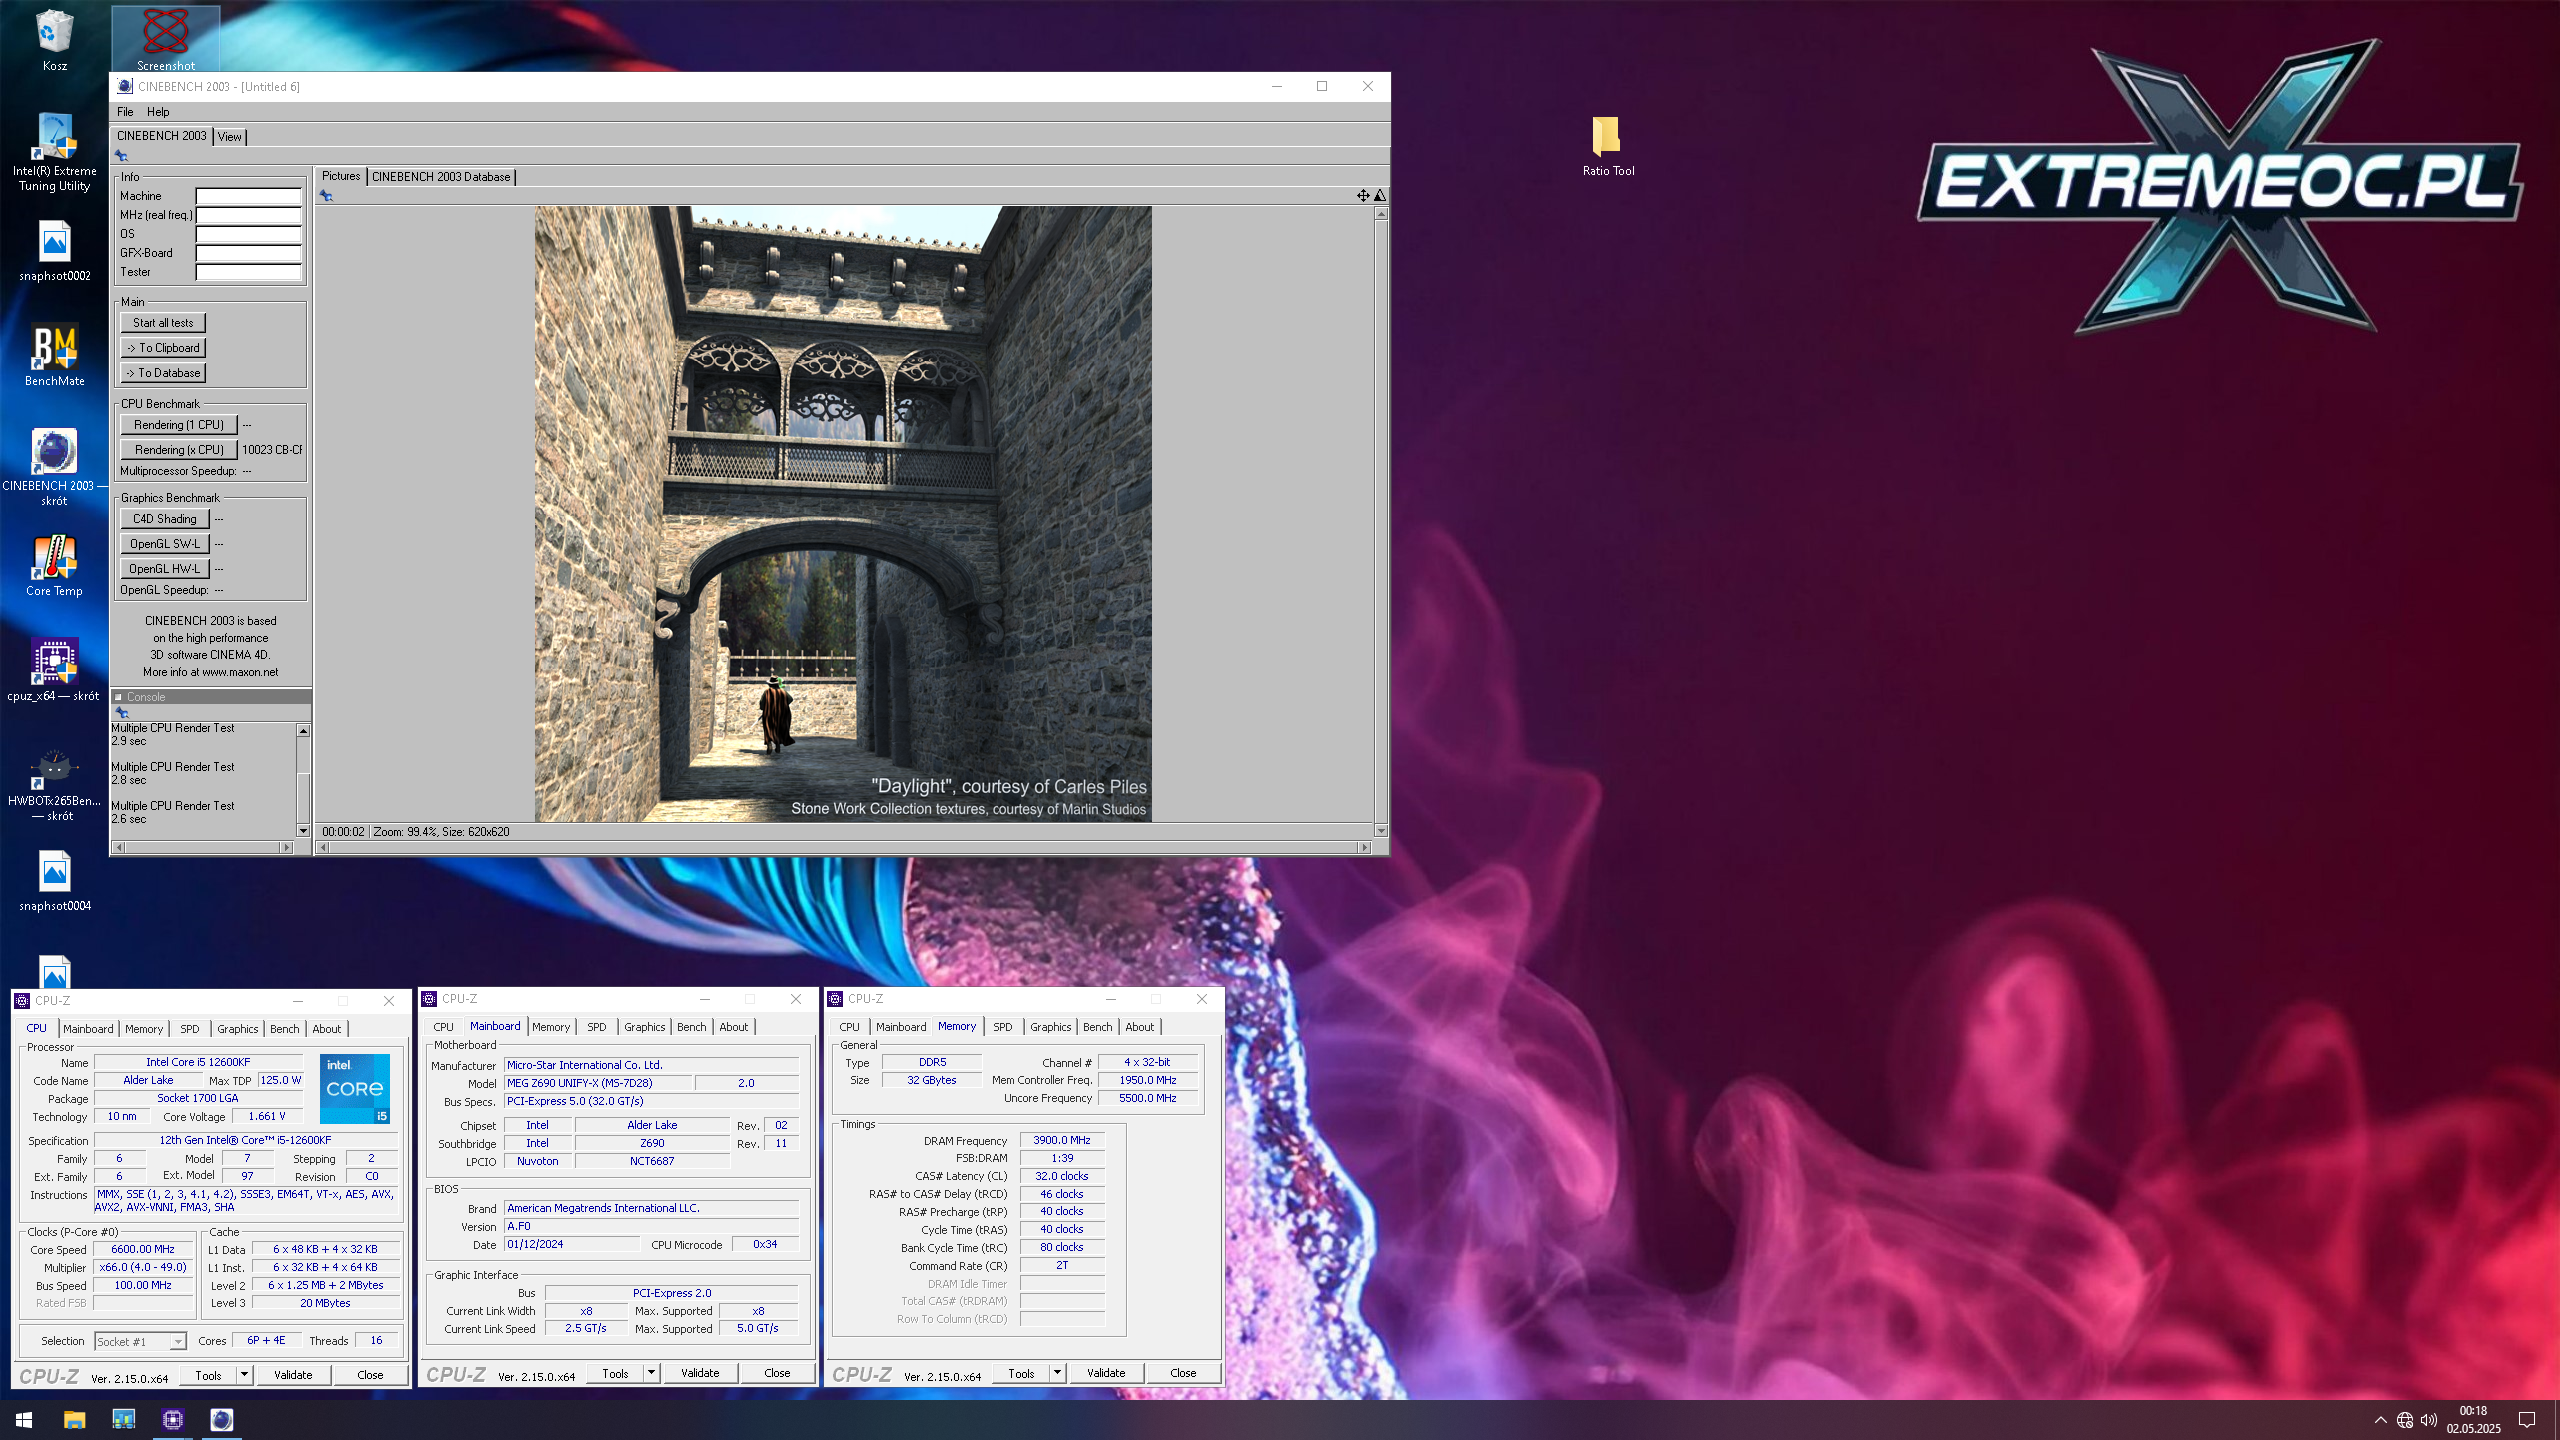The width and height of the screenshot is (2560, 1440).
Task: Open the Ratio Tool folder
Action: click(1608, 145)
